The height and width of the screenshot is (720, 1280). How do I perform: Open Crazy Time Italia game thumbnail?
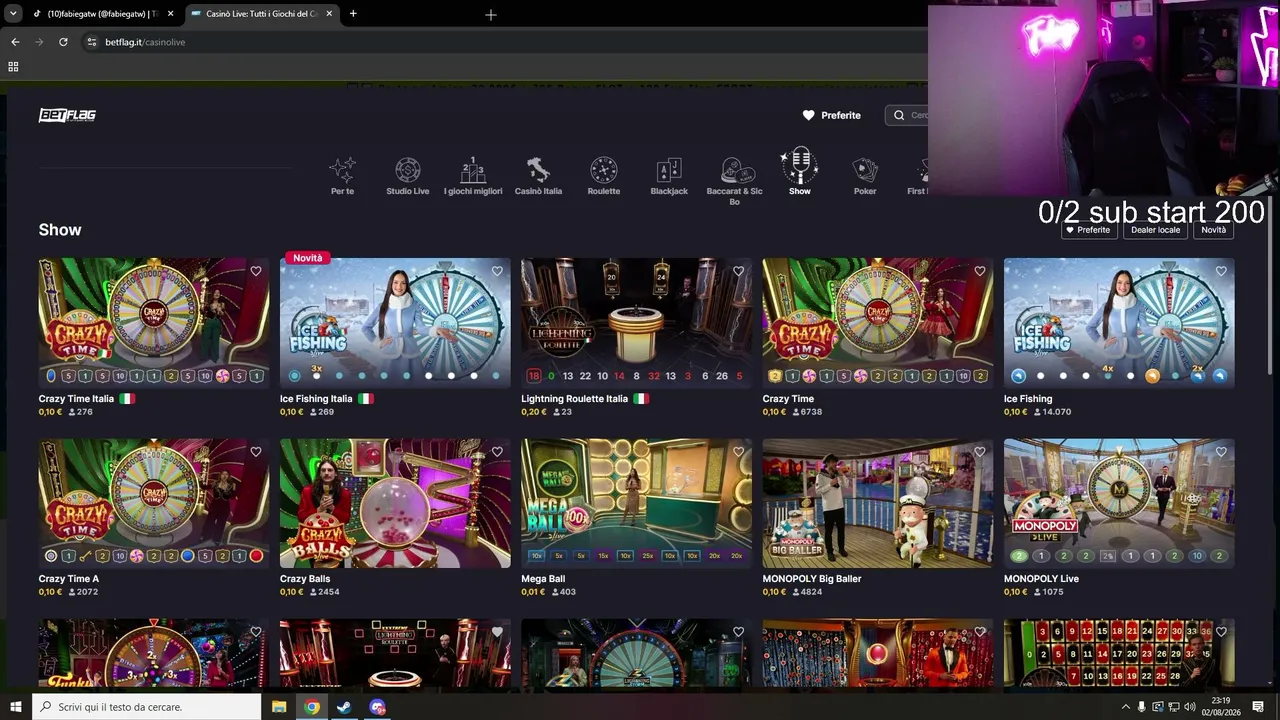(x=154, y=322)
